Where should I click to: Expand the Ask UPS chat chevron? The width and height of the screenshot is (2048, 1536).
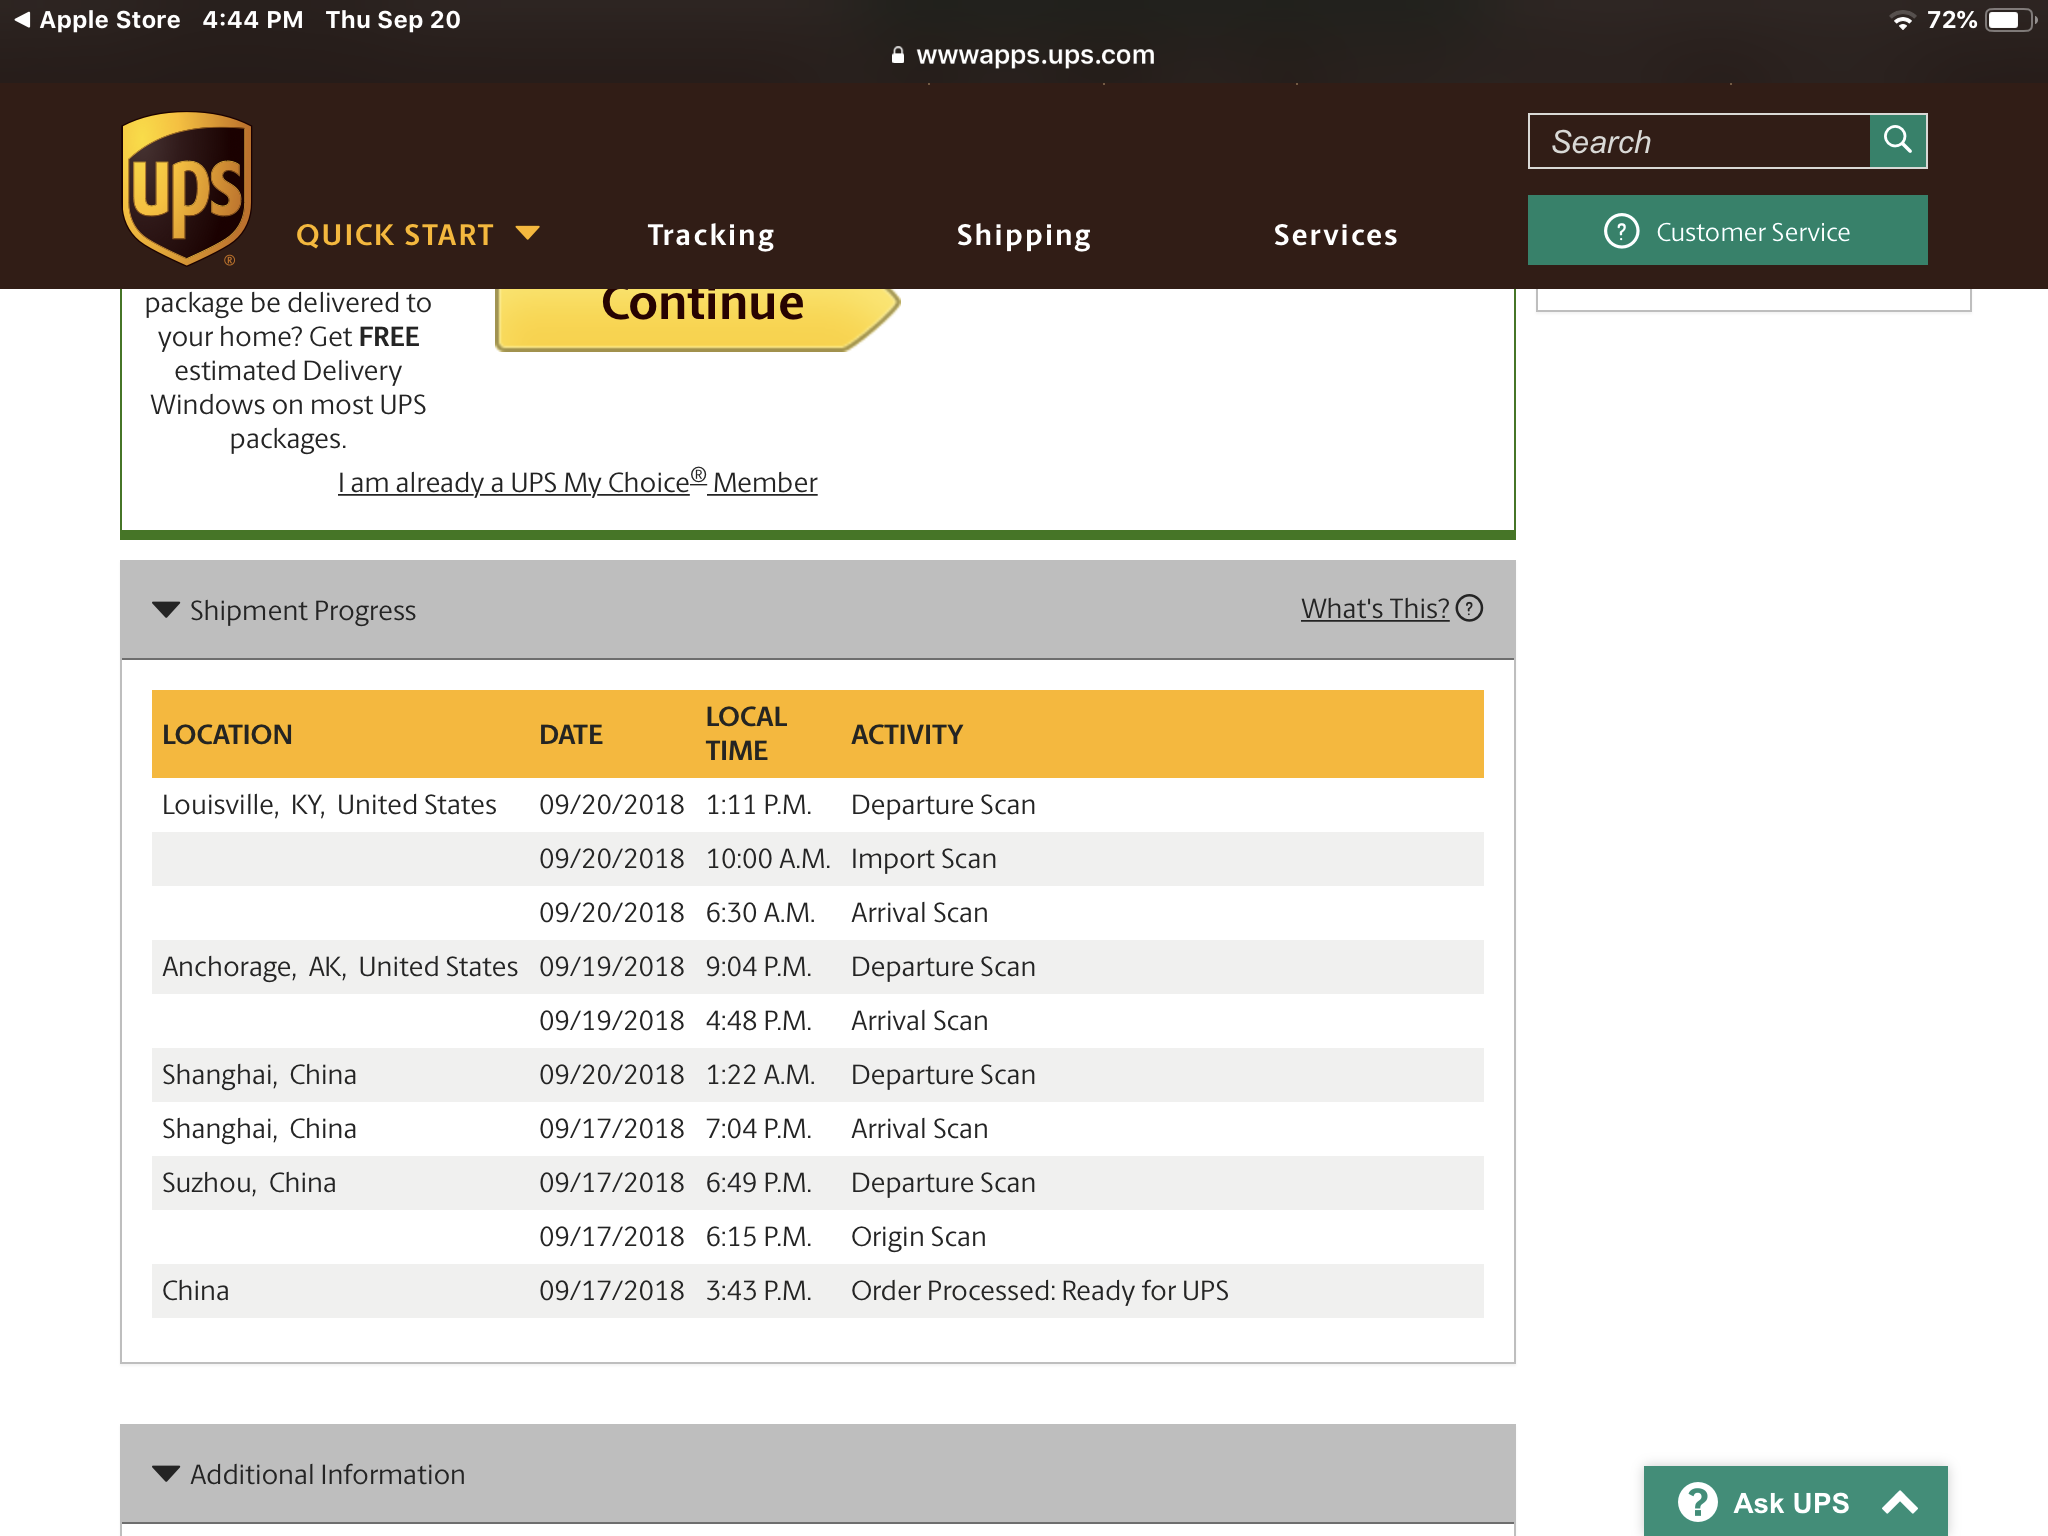1900,1502
